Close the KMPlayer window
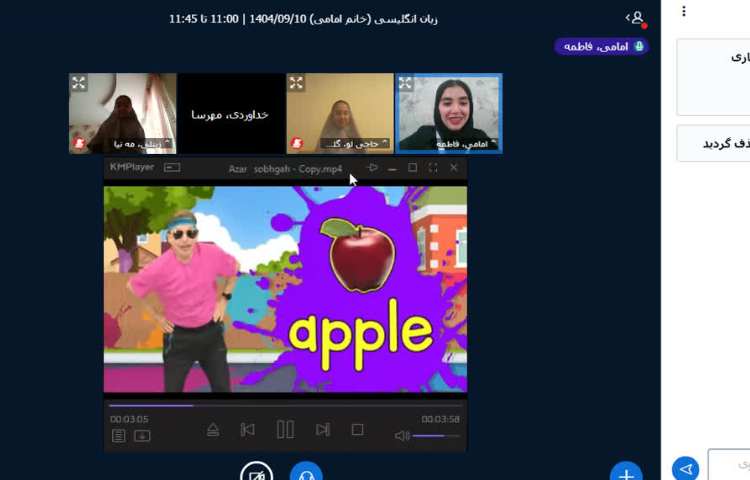The width and height of the screenshot is (750, 480). [453, 167]
